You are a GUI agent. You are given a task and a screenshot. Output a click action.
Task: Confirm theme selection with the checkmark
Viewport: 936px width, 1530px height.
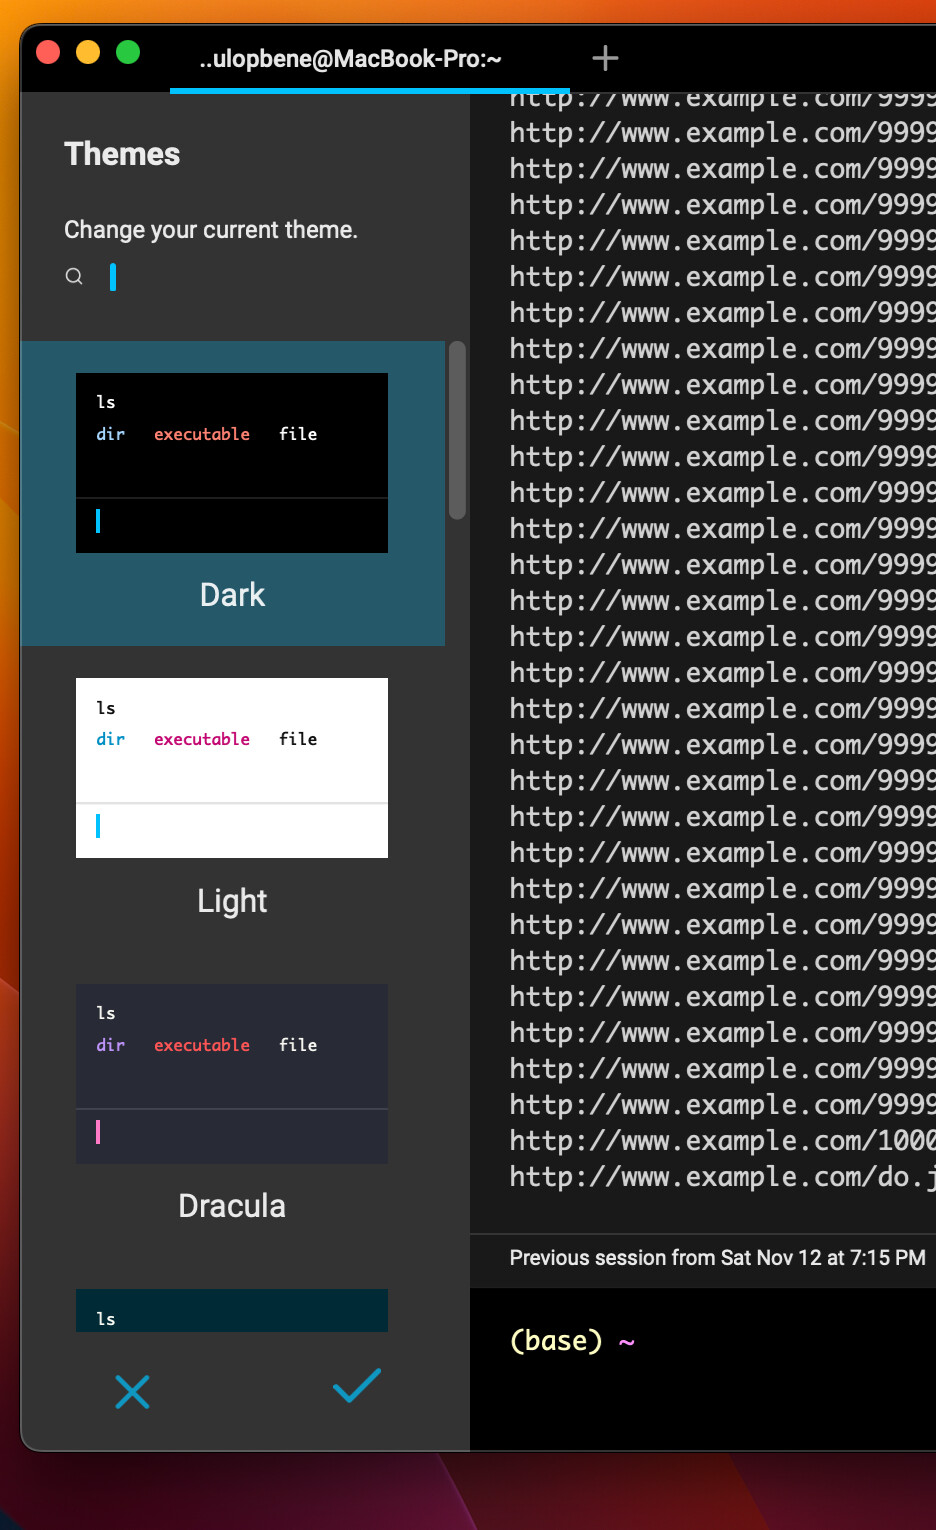(357, 1387)
